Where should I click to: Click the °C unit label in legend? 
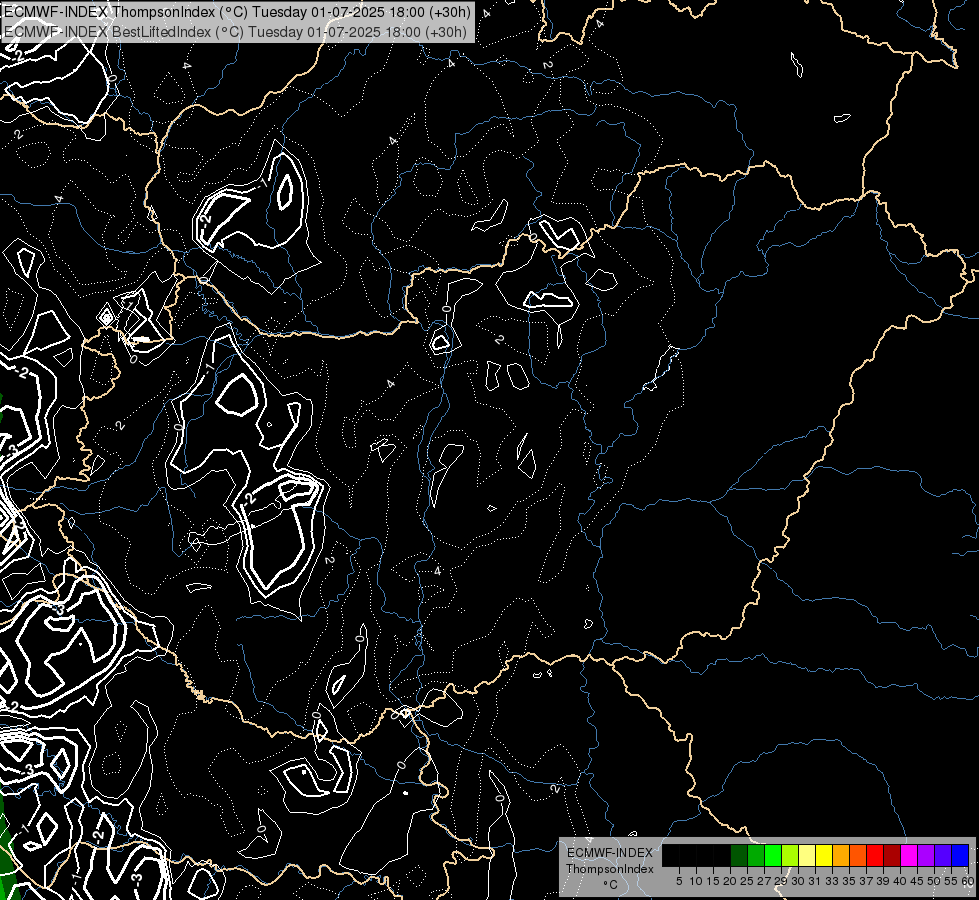click(x=611, y=885)
